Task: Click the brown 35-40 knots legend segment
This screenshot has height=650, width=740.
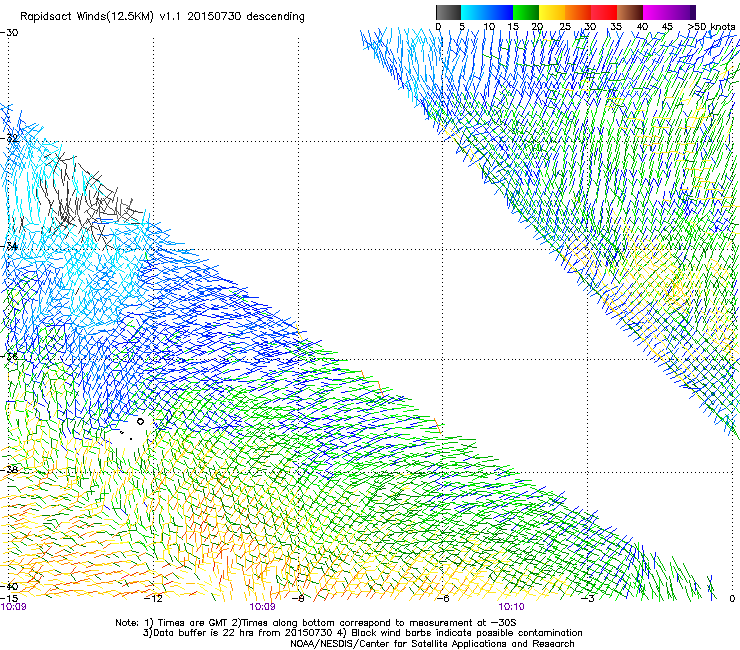Action: (x=630, y=12)
